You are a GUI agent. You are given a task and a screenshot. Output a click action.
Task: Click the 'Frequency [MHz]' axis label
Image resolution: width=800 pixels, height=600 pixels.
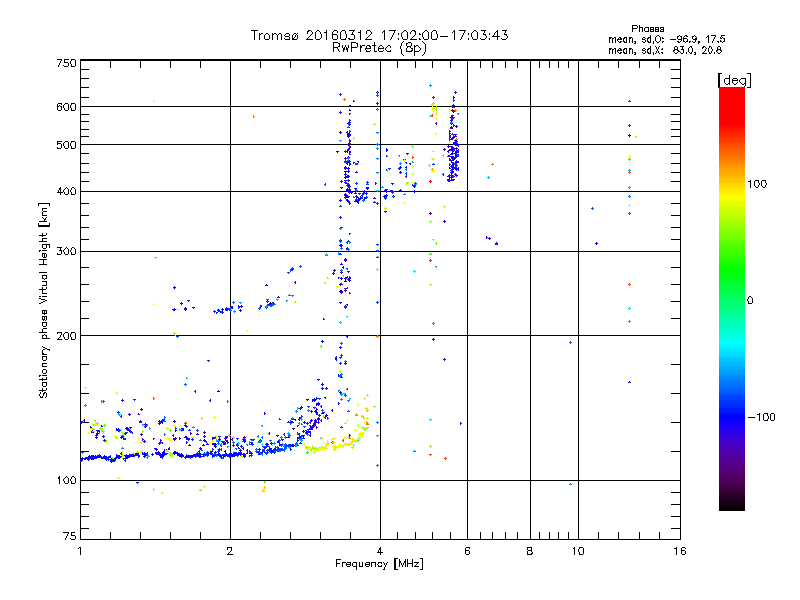click(x=379, y=564)
